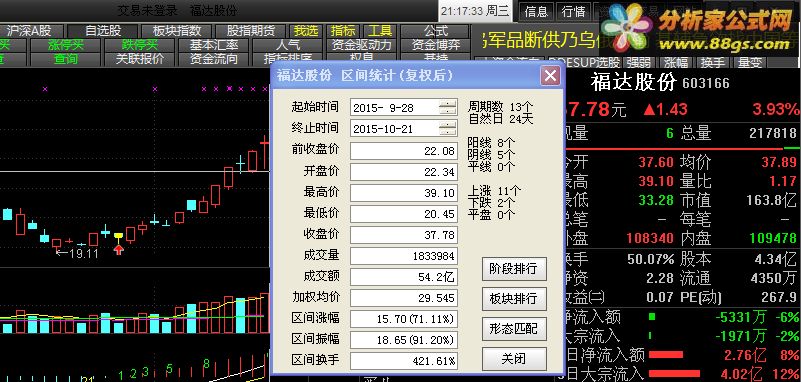Switch to the 行情 tab

point(574,11)
